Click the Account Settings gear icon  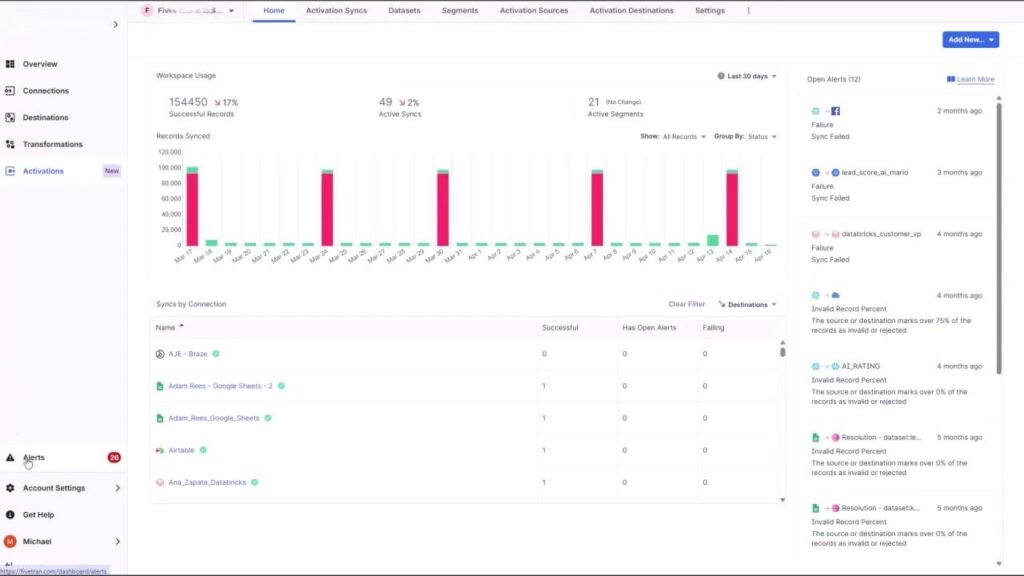click(x=10, y=488)
